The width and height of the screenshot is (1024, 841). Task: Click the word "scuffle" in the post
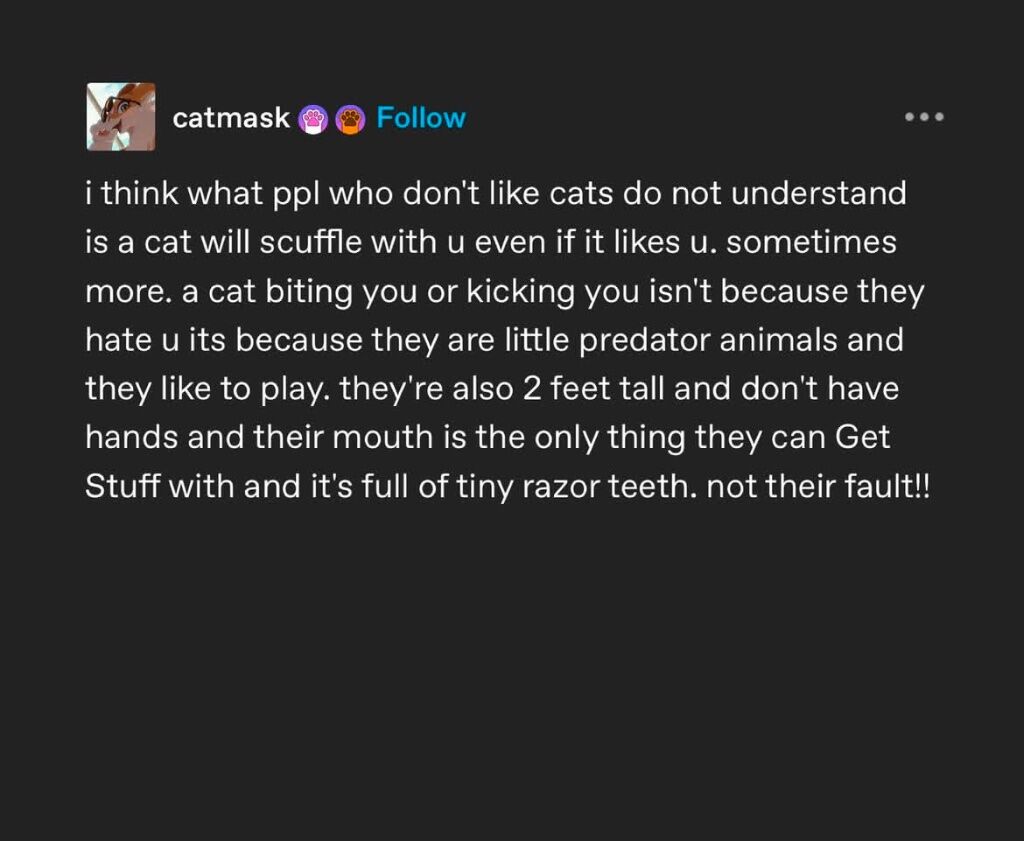[311, 242]
